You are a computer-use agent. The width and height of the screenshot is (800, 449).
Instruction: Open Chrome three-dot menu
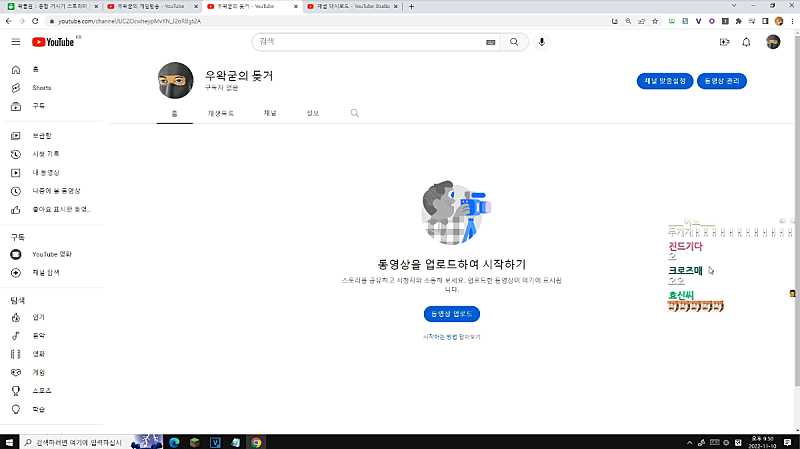tap(792, 21)
